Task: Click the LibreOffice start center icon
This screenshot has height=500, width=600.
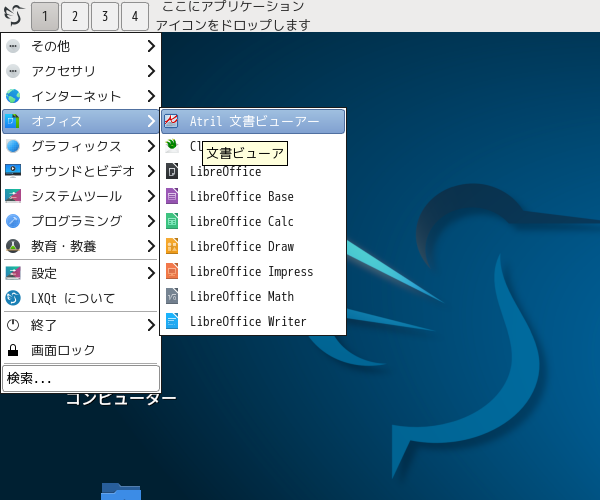Action: coord(172,171)
